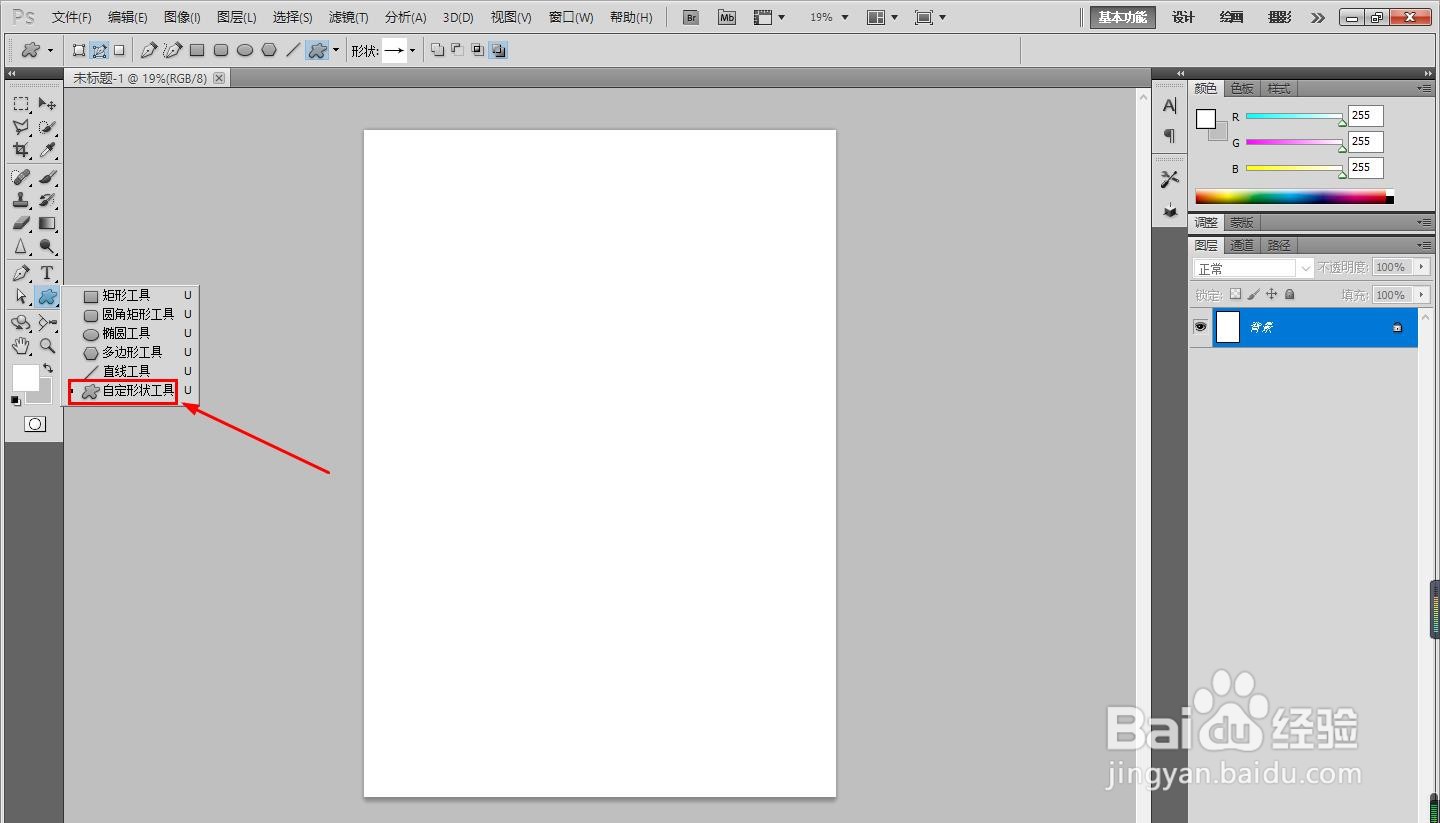
Task: Open the tool preset picker dropdown
Action: point(50,50)
